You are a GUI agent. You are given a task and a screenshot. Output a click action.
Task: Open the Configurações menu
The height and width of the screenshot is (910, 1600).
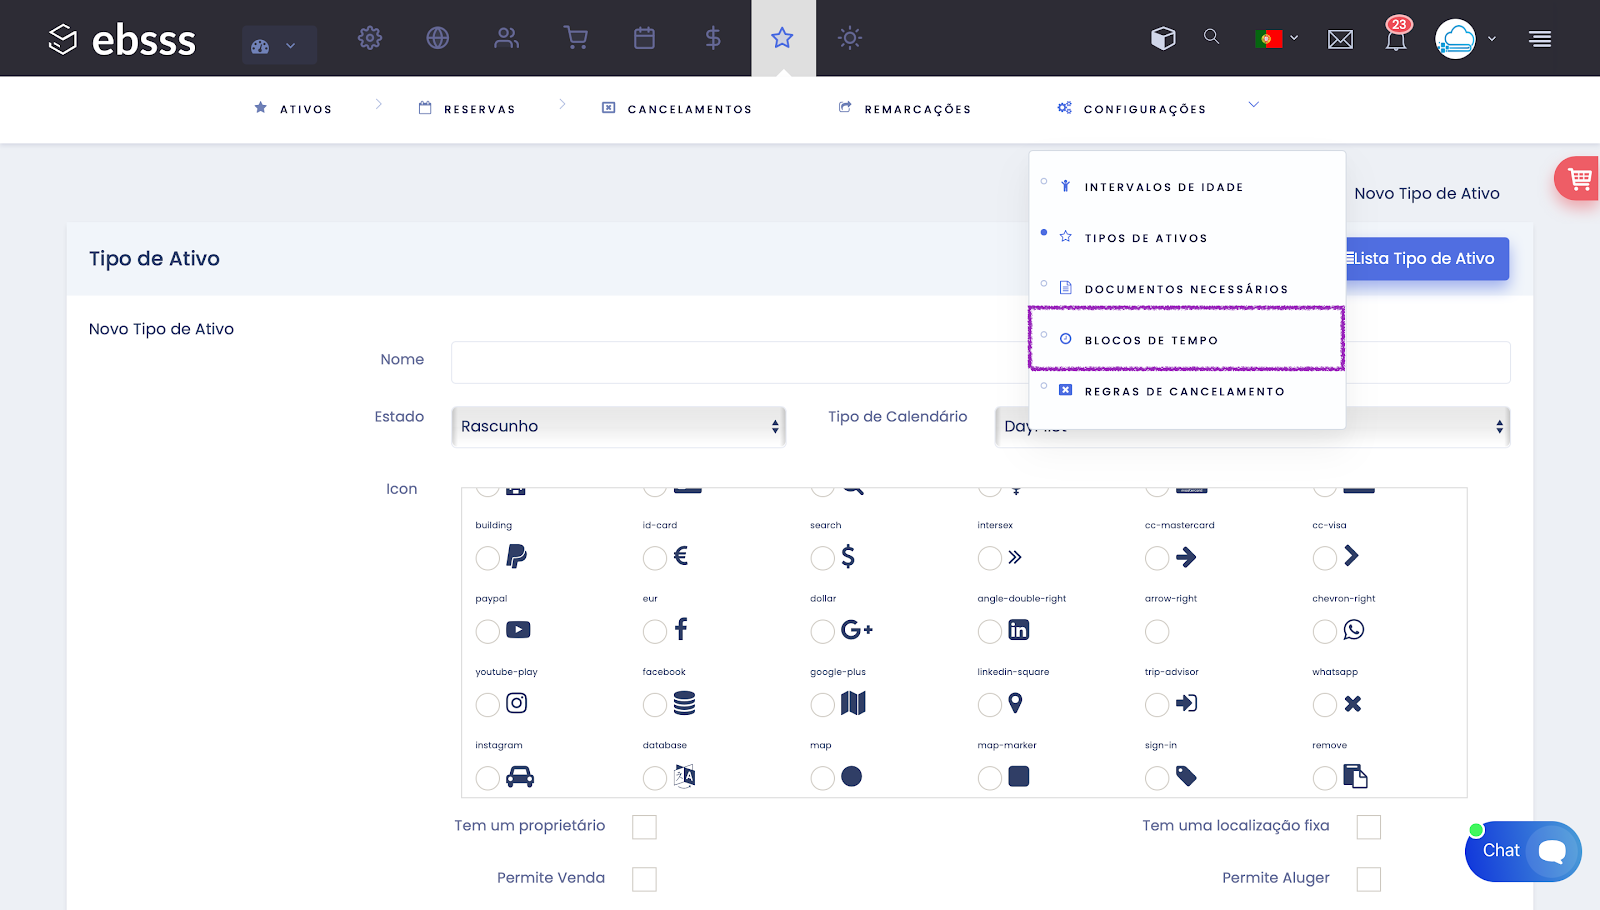pyautogui.click(x=1132, y=108)
